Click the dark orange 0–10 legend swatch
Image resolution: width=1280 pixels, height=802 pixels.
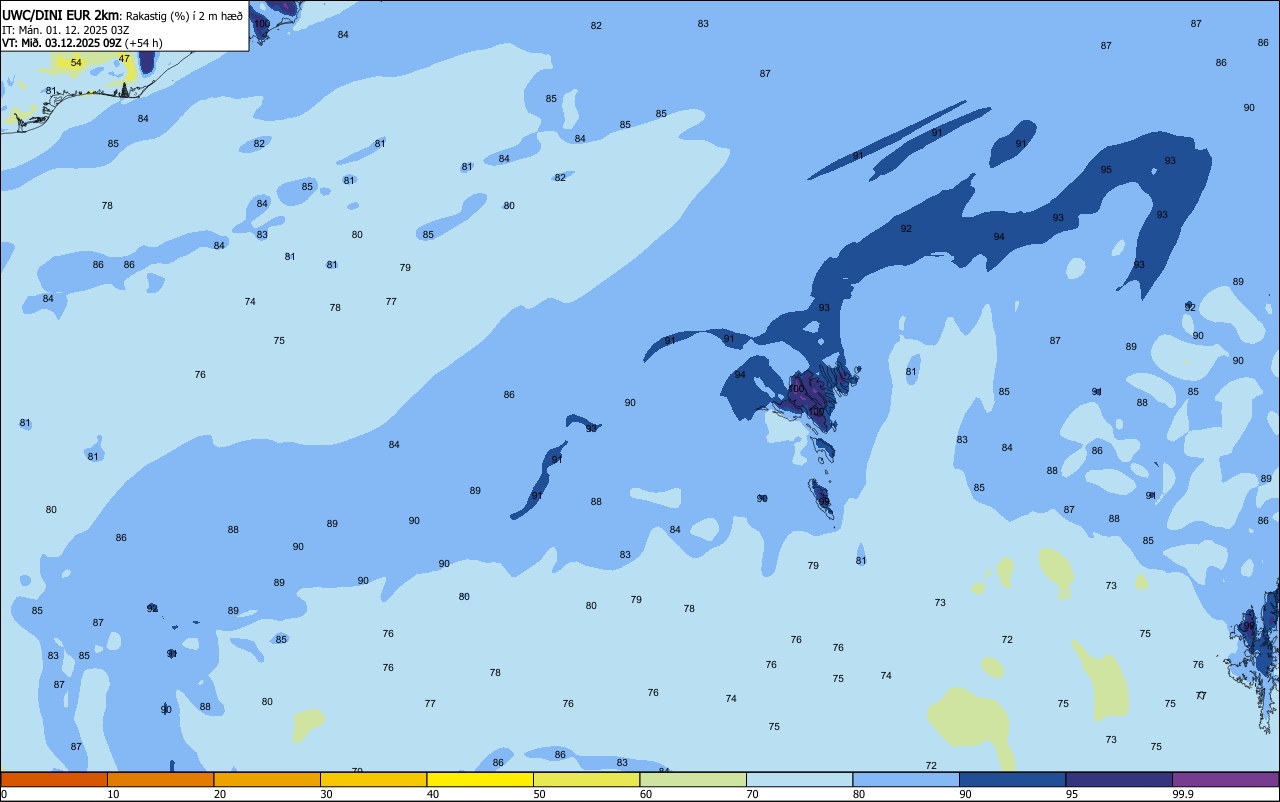coord(54,779)
